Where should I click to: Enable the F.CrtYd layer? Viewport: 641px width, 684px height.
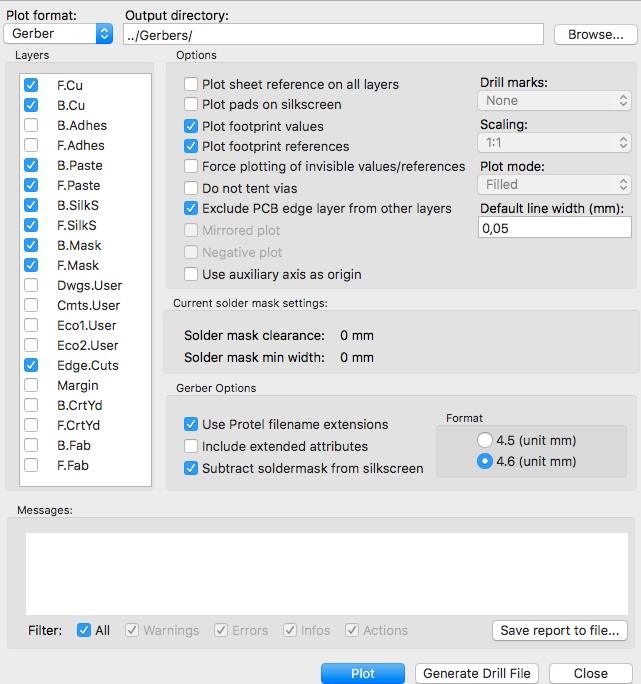coord(31,425)
